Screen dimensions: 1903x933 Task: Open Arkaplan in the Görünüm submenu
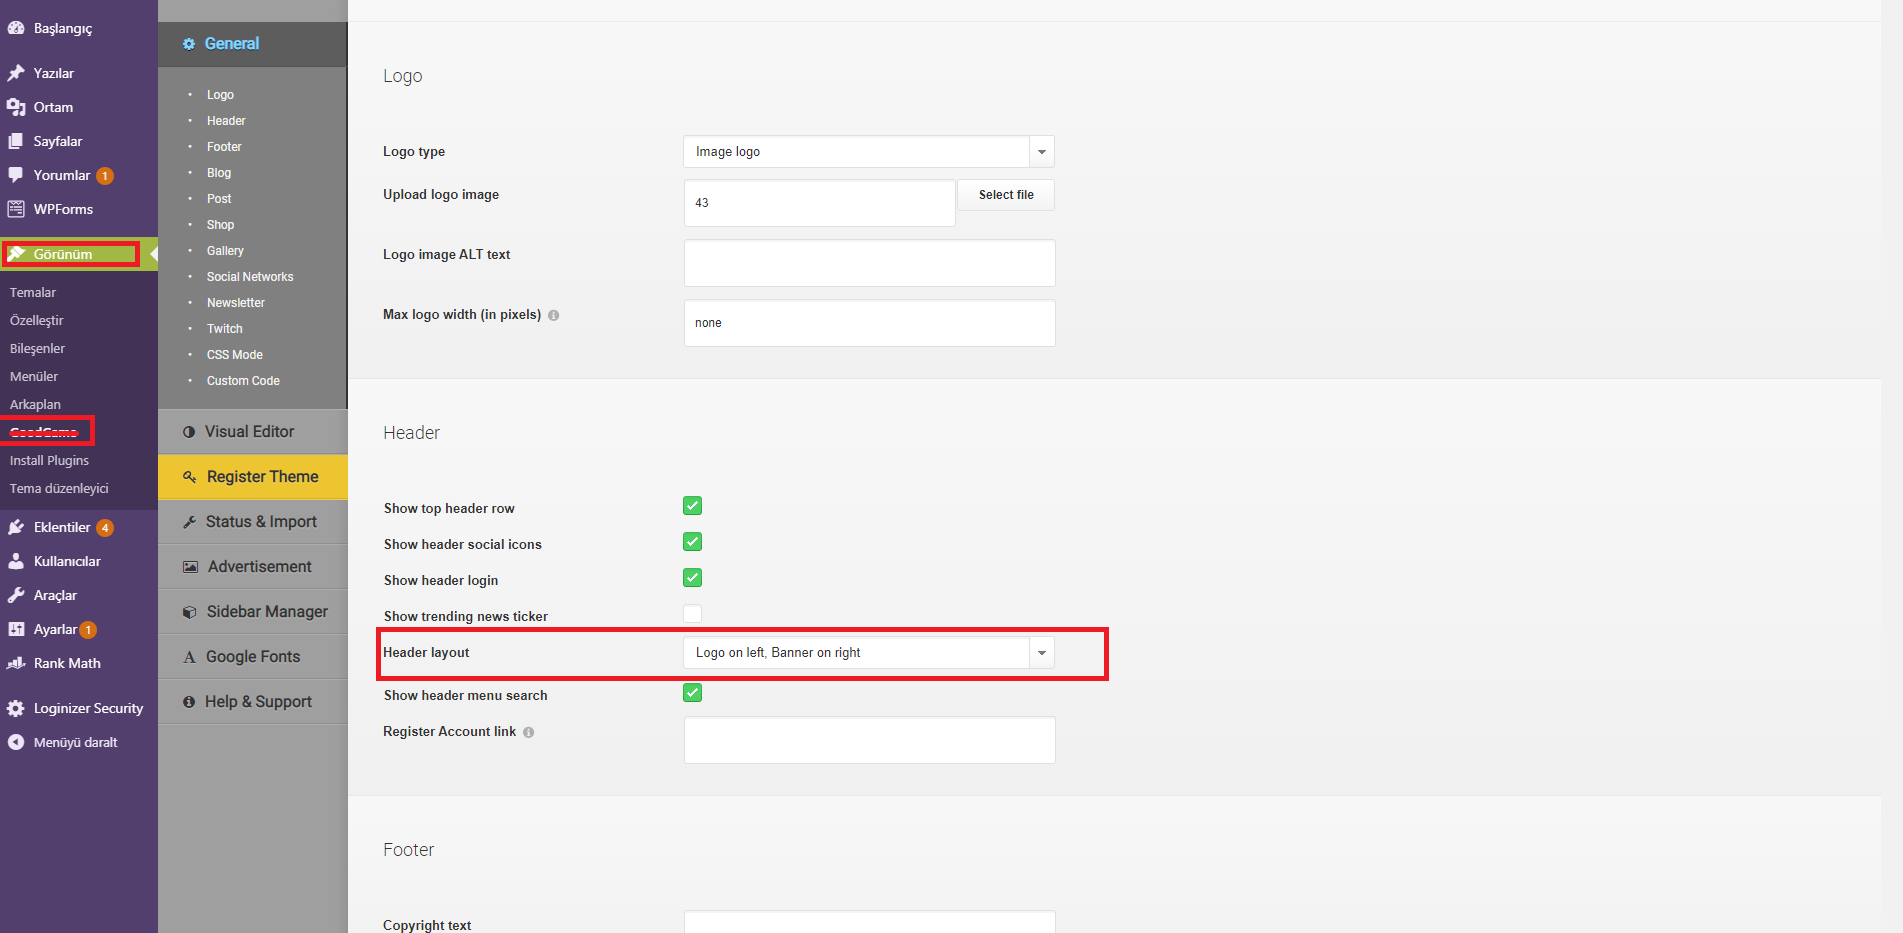(x=35, y=405)
